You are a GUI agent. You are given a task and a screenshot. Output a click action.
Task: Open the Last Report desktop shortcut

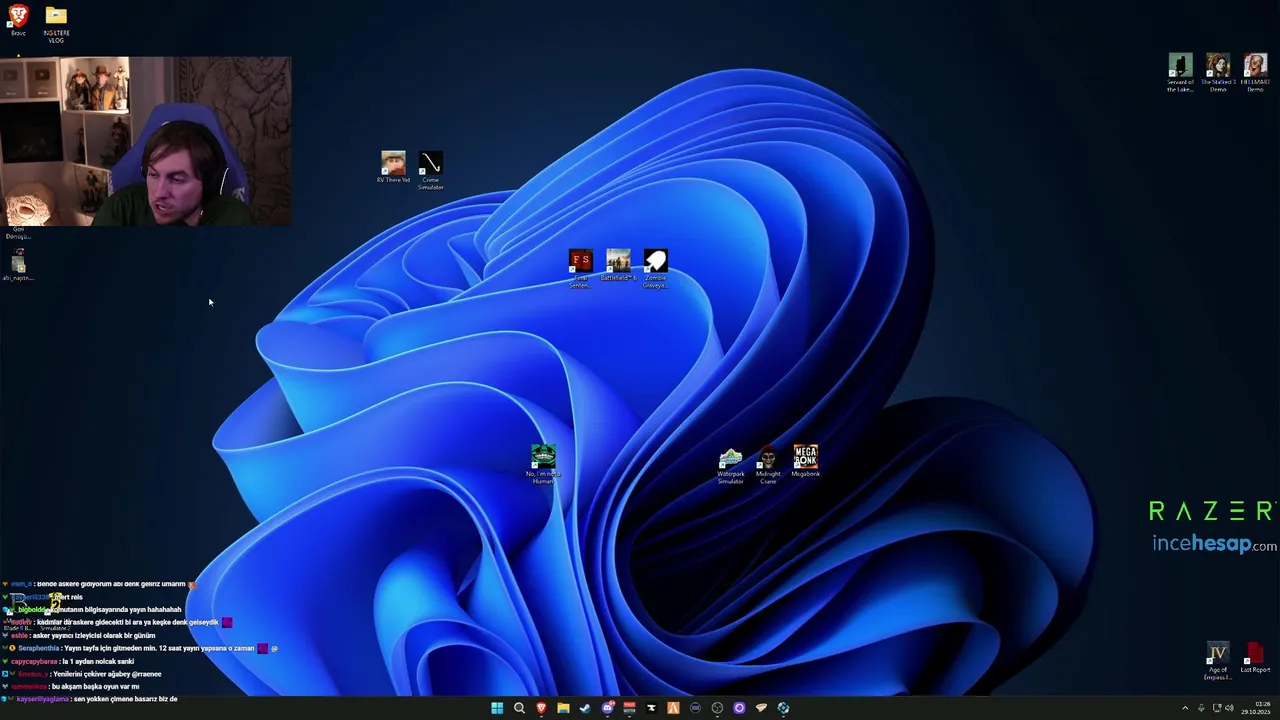pos(1255,658)
